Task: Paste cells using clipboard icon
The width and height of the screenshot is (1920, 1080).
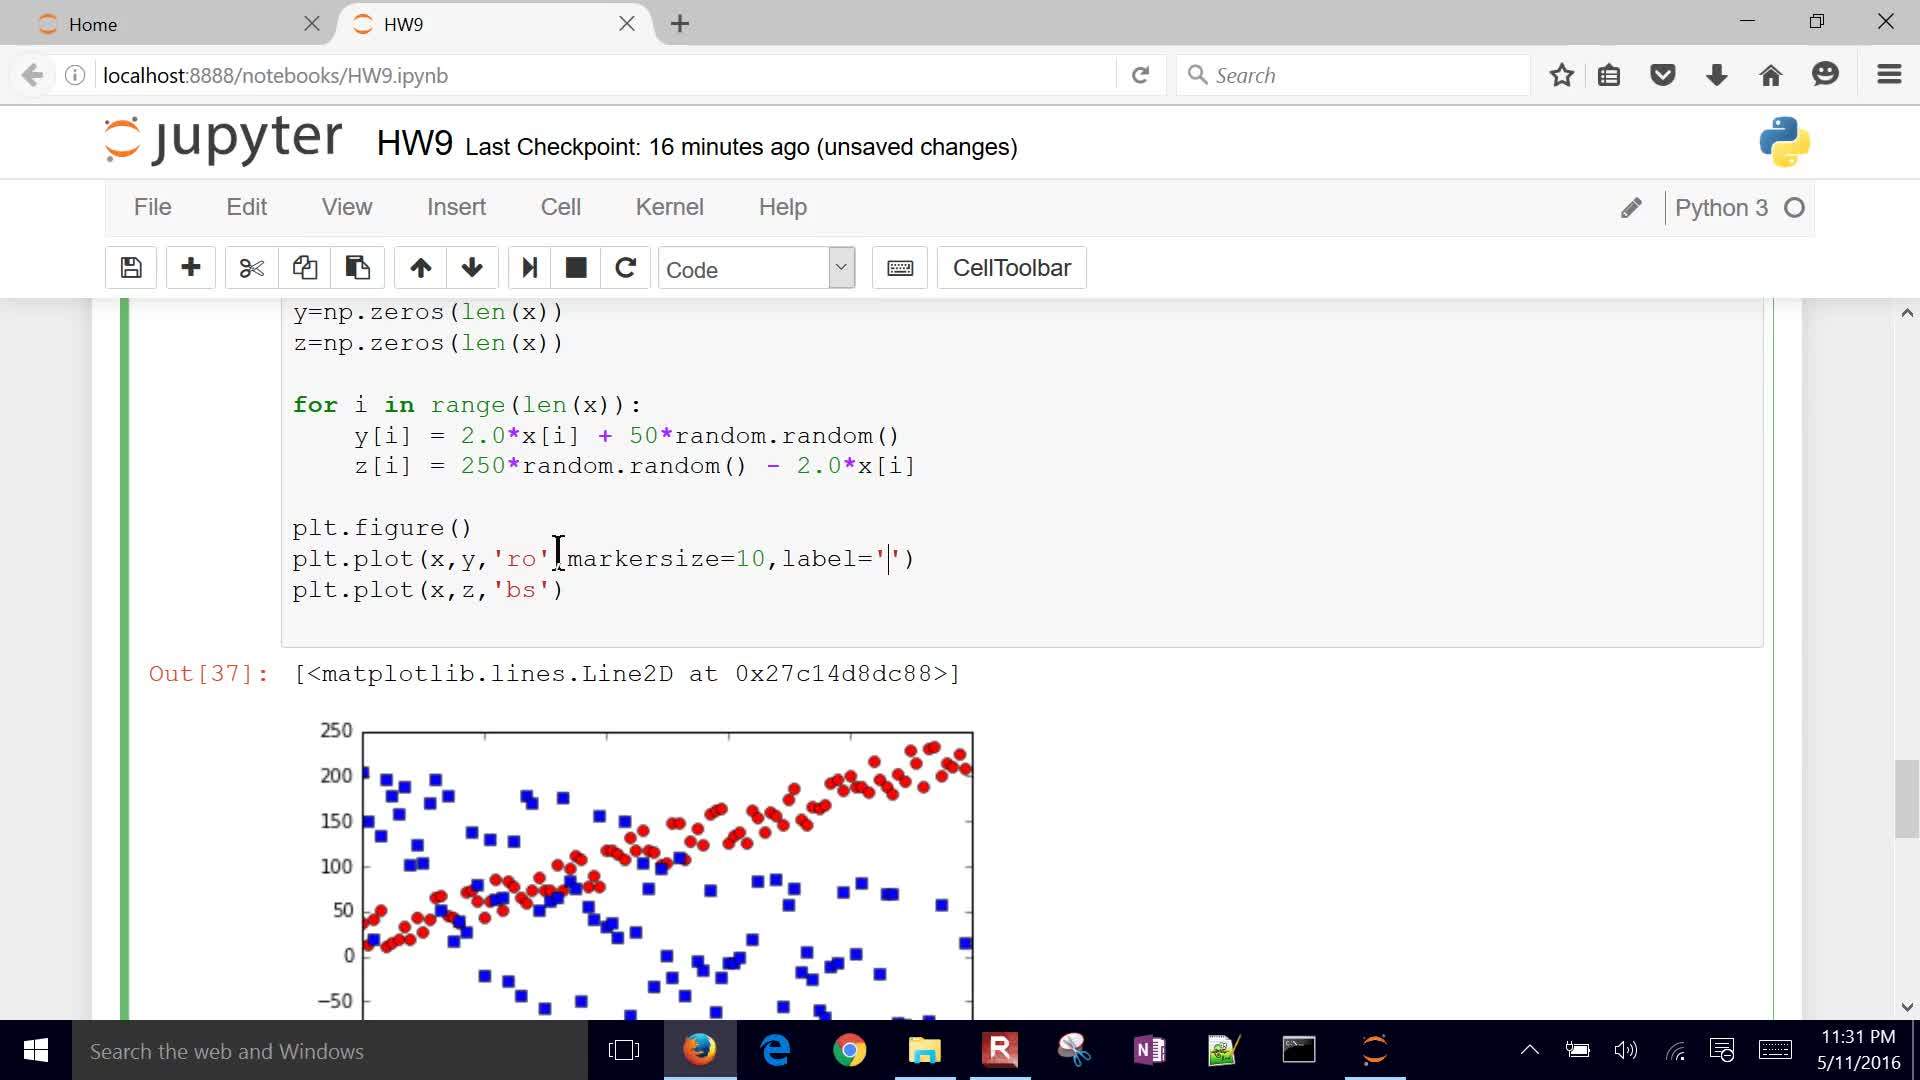Action: (x=357, y=267)
